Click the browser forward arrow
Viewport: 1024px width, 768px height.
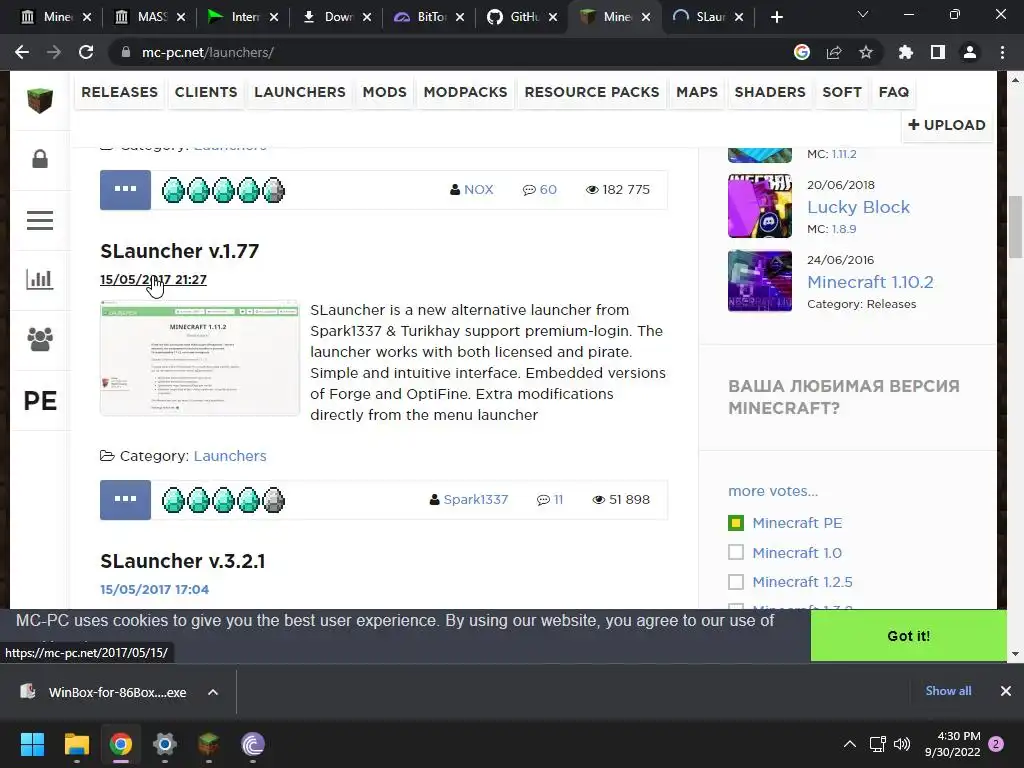(x=54, y=52)
